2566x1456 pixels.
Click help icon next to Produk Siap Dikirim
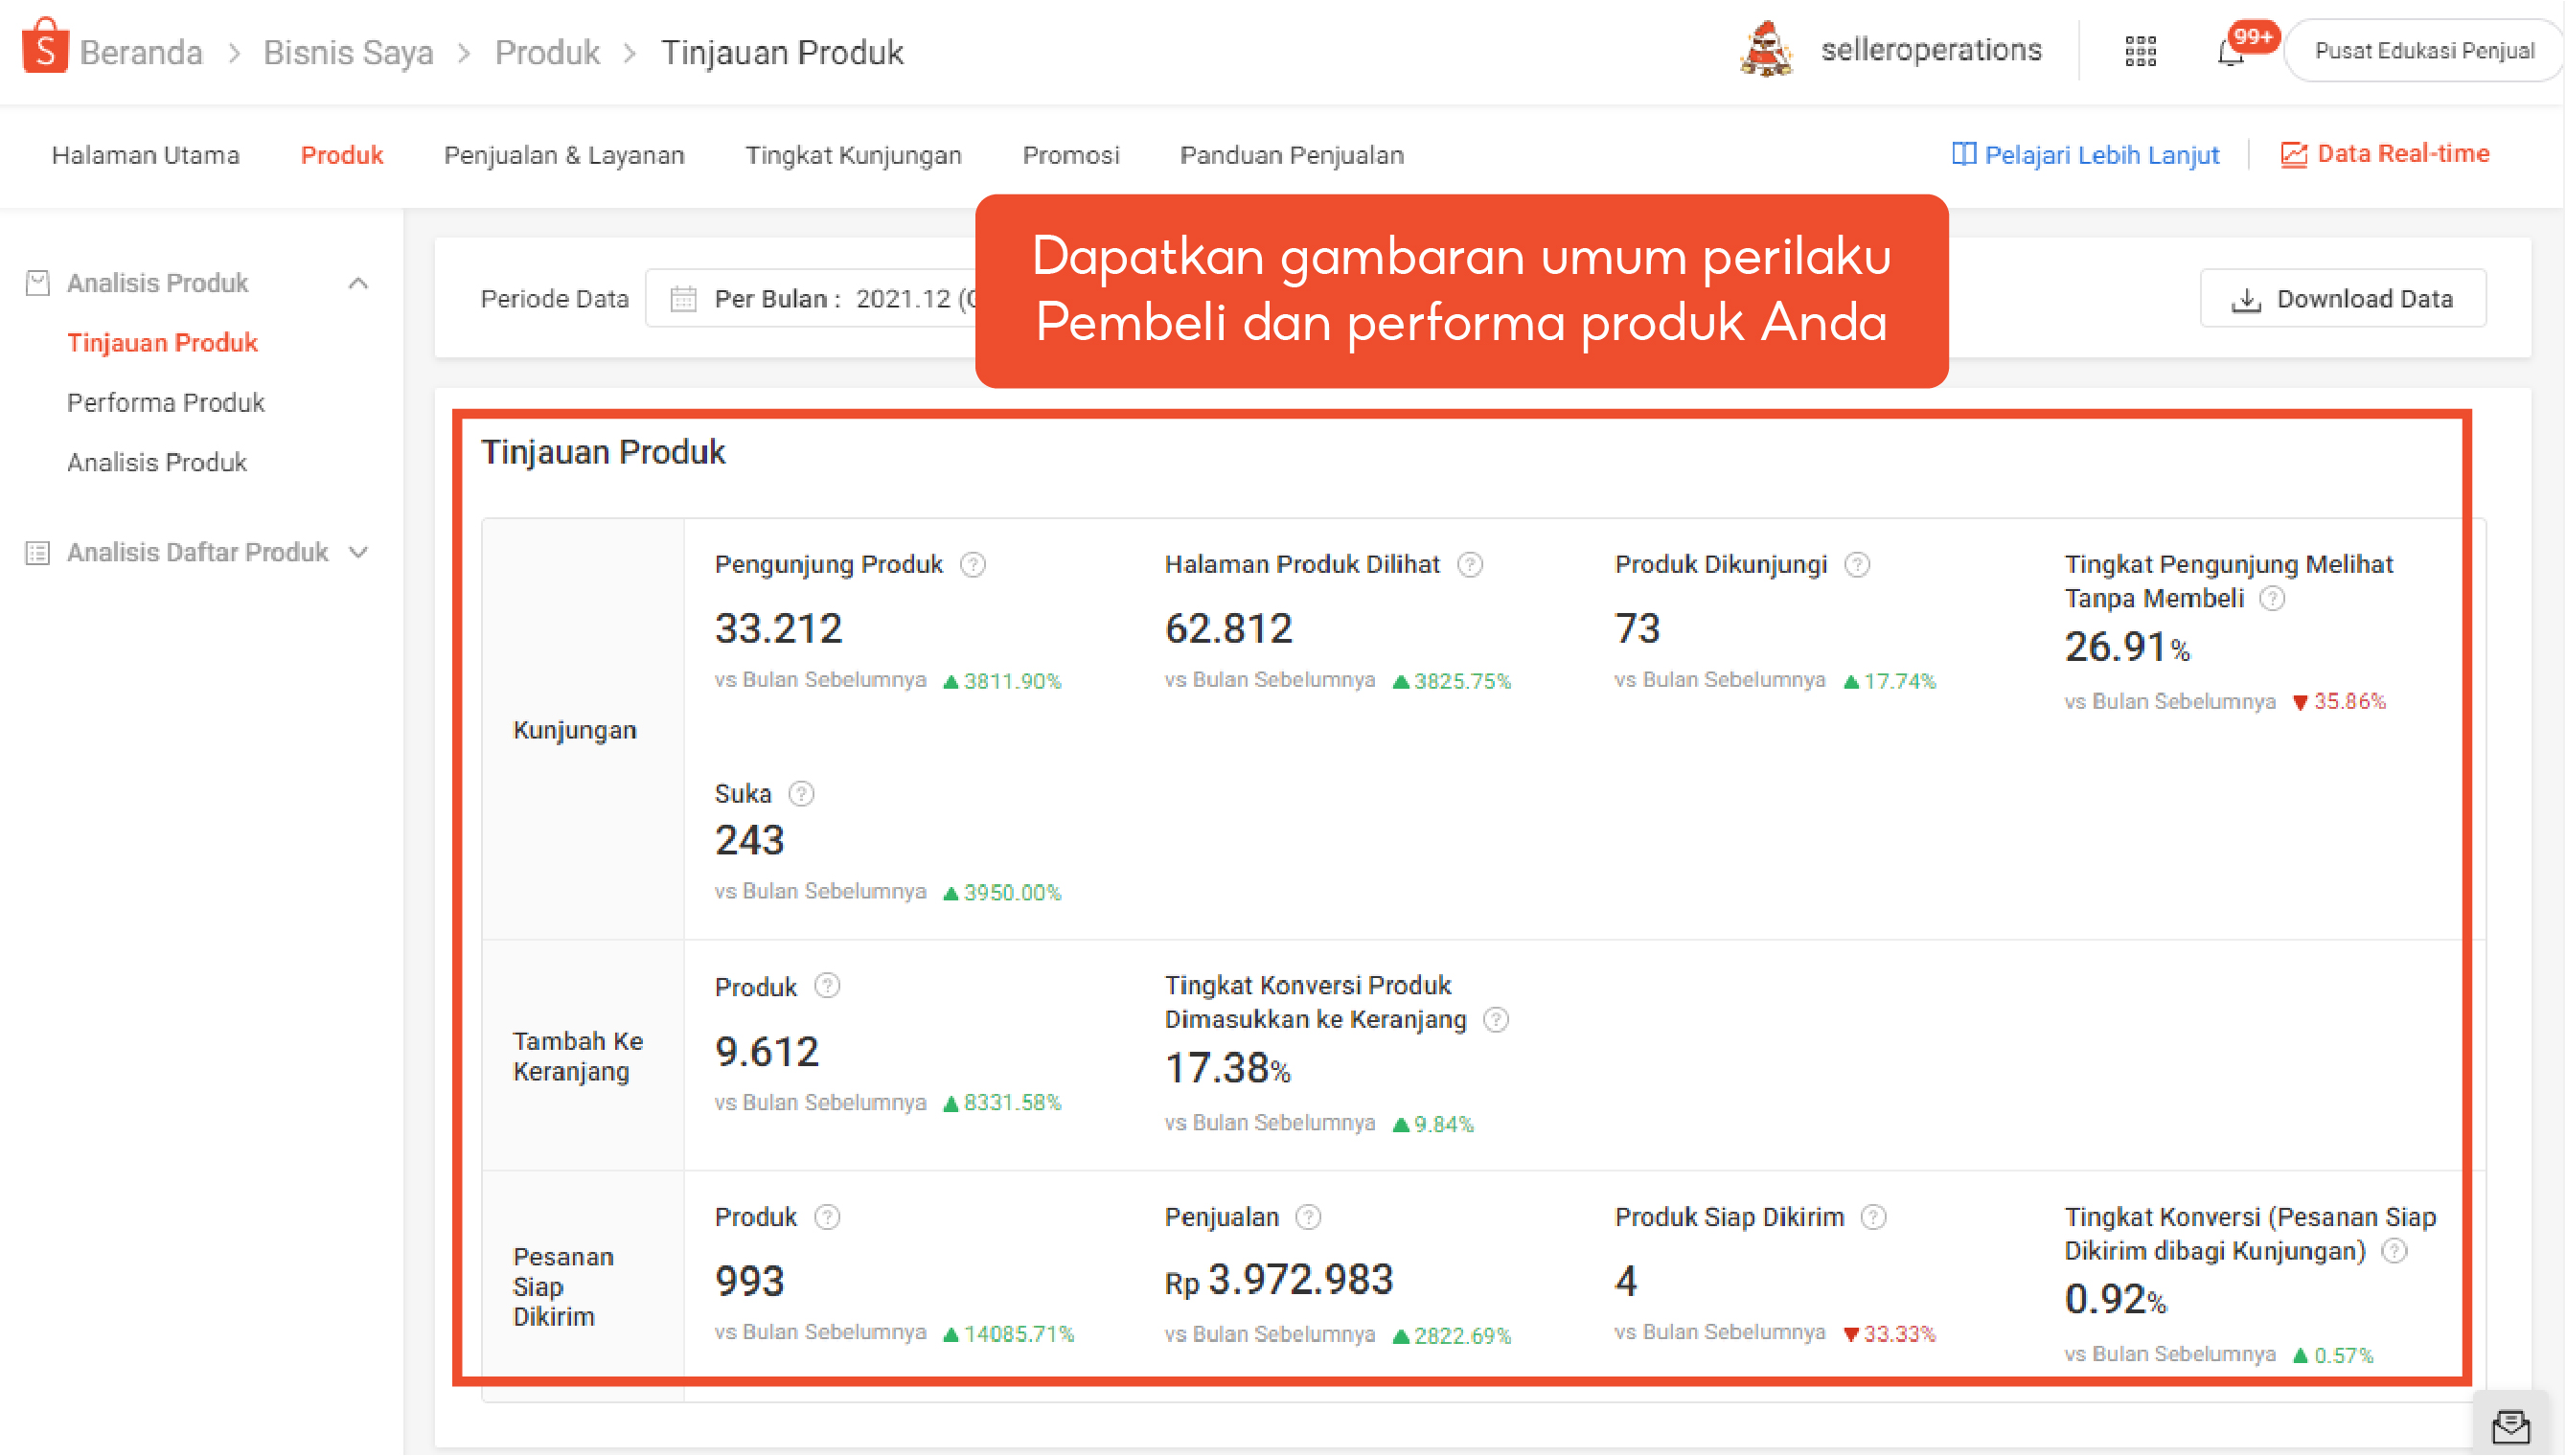tap(1873, 1217)
